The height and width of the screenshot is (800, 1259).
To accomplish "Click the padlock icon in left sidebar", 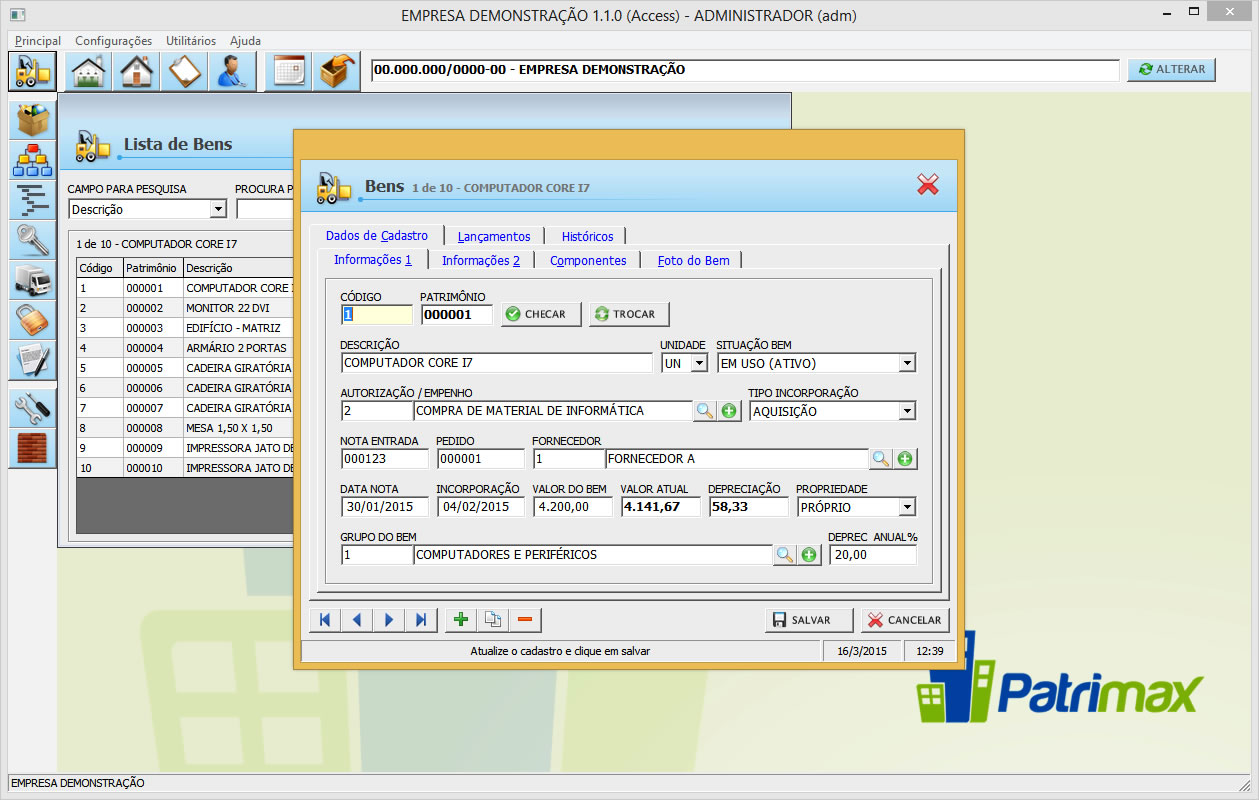I will 33,320.
